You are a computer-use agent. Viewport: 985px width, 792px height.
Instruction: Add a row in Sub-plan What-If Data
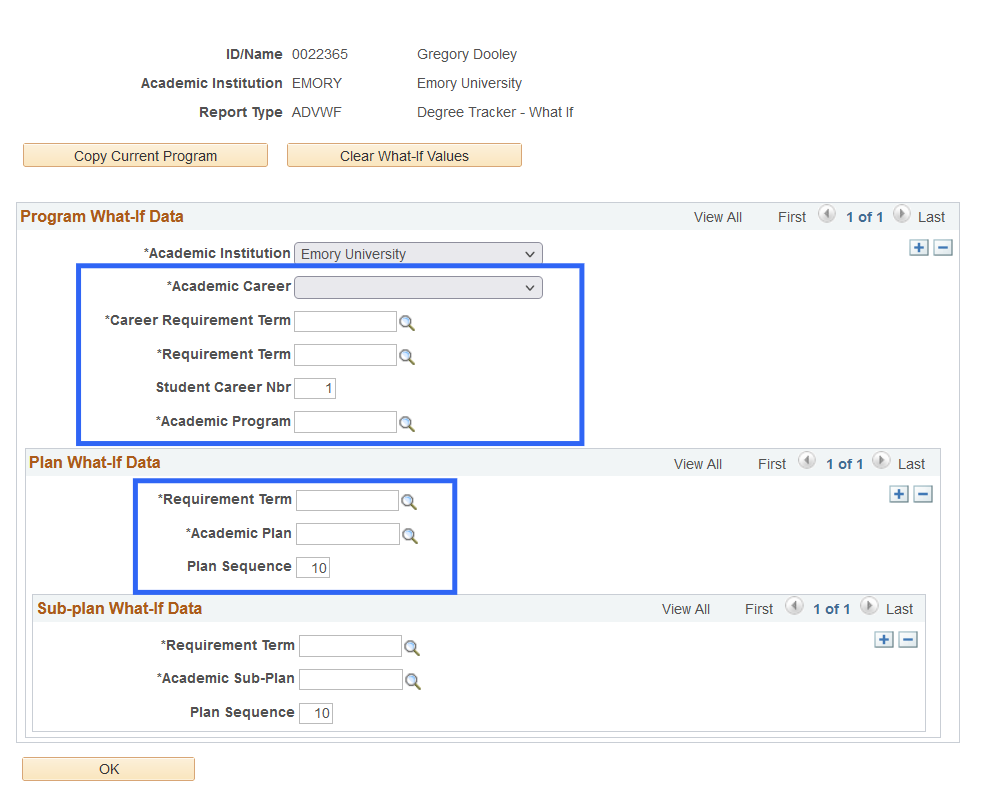(883, 640)
